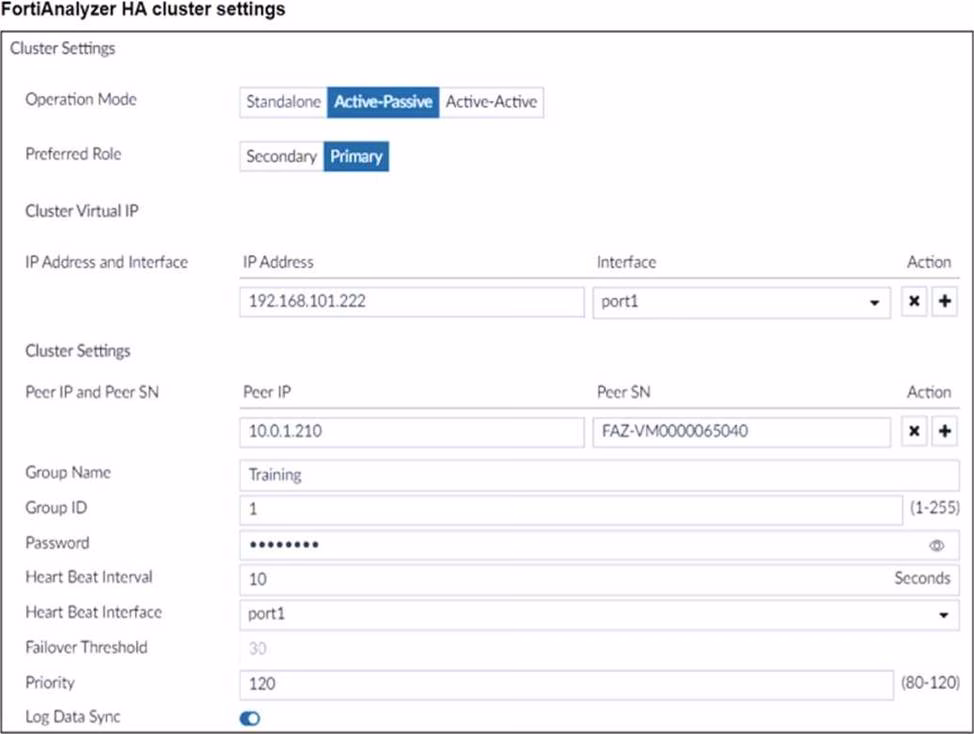Add a new Peer IP row
This screenshot has height=734, width=974.
pyautogui.click(x=944, y=432)
